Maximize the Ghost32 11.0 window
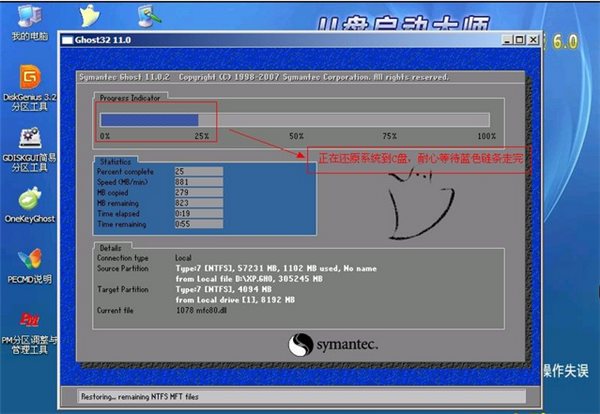Viewport: 600px width, 414px height. pos(520,40)
